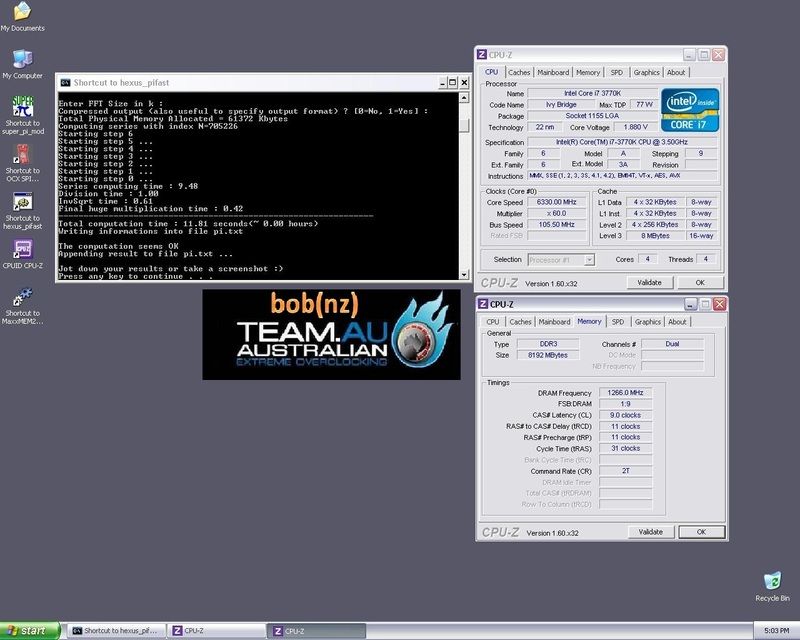The image size is (800, 640).
Task: Open the My Documents desktop icon
Action: click(x=22, y=13)
